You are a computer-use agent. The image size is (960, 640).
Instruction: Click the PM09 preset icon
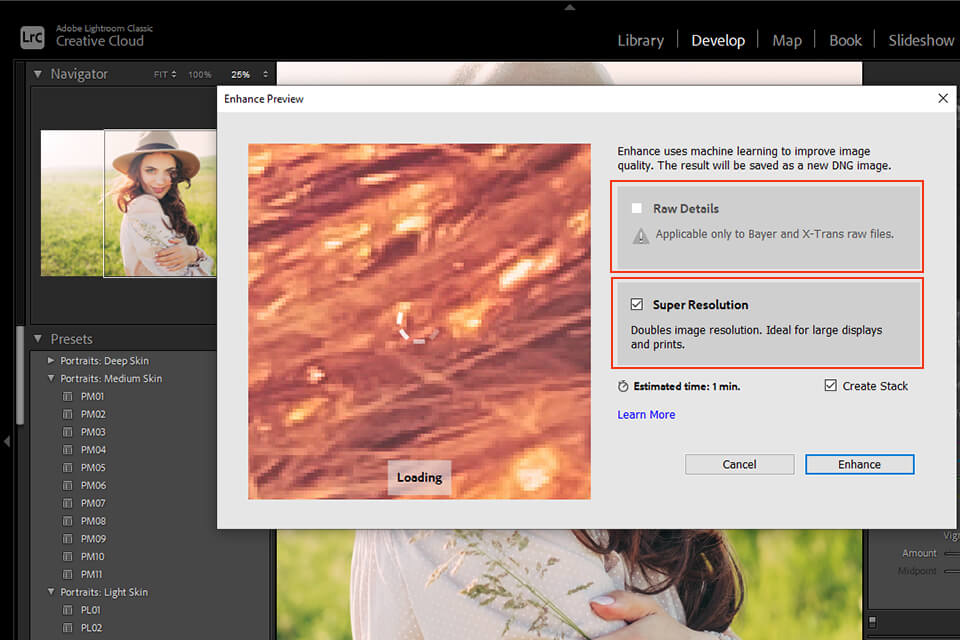[67, 538]
